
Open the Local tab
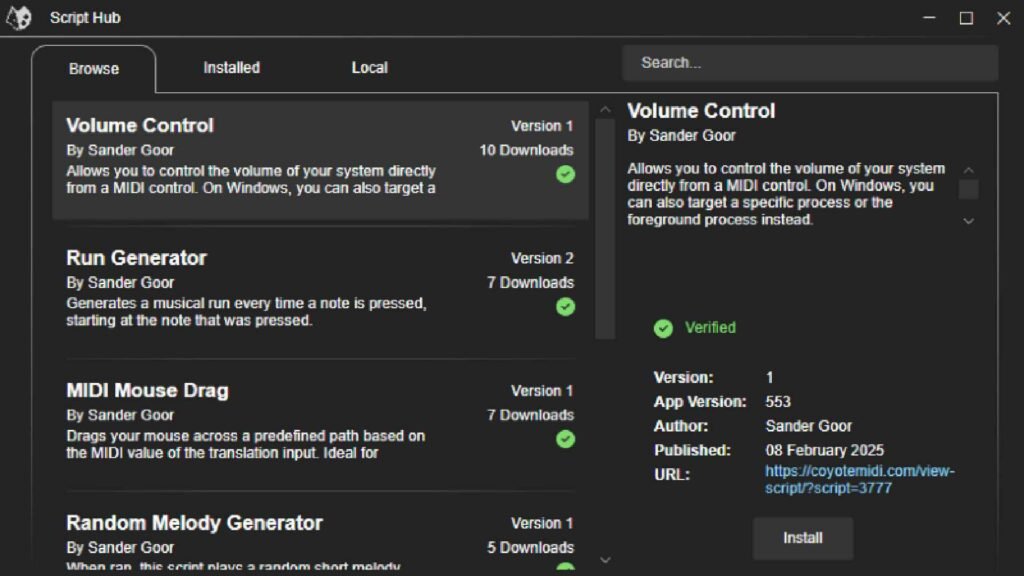(370, 67)
